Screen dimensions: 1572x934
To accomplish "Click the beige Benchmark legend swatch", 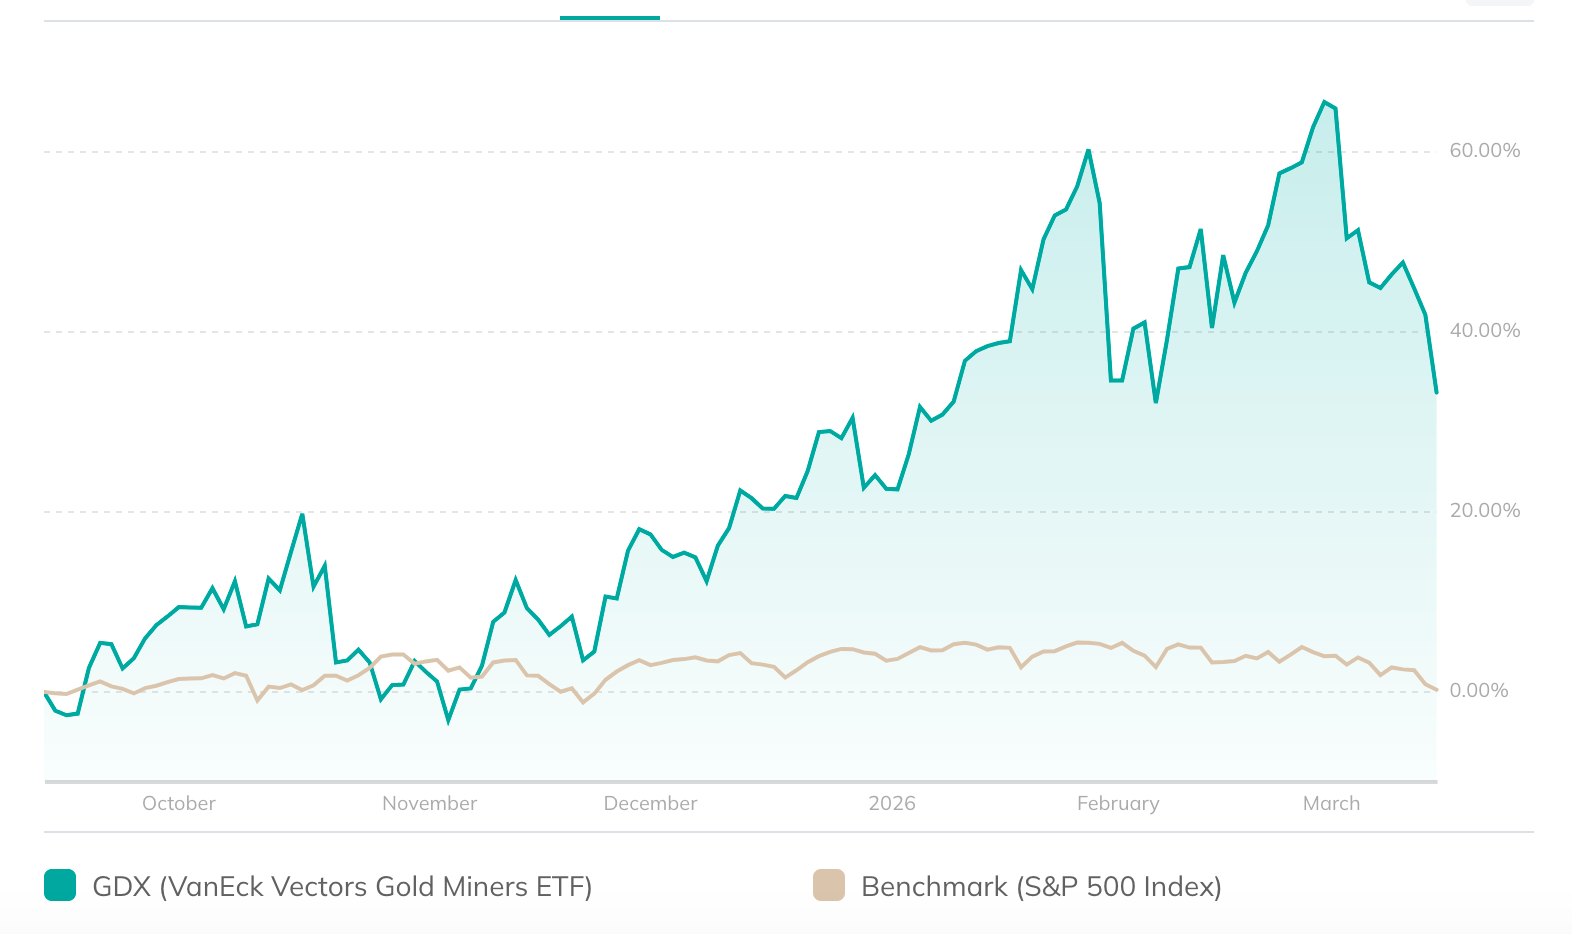I will click(x=829, y=886).
